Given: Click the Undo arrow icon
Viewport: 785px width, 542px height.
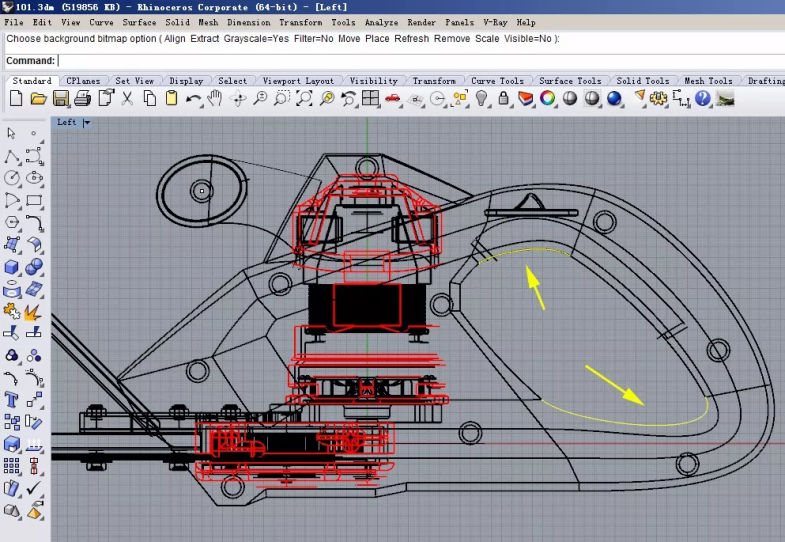Looking at the screenshot, I should pyautogui.click(x=194, y=98).
